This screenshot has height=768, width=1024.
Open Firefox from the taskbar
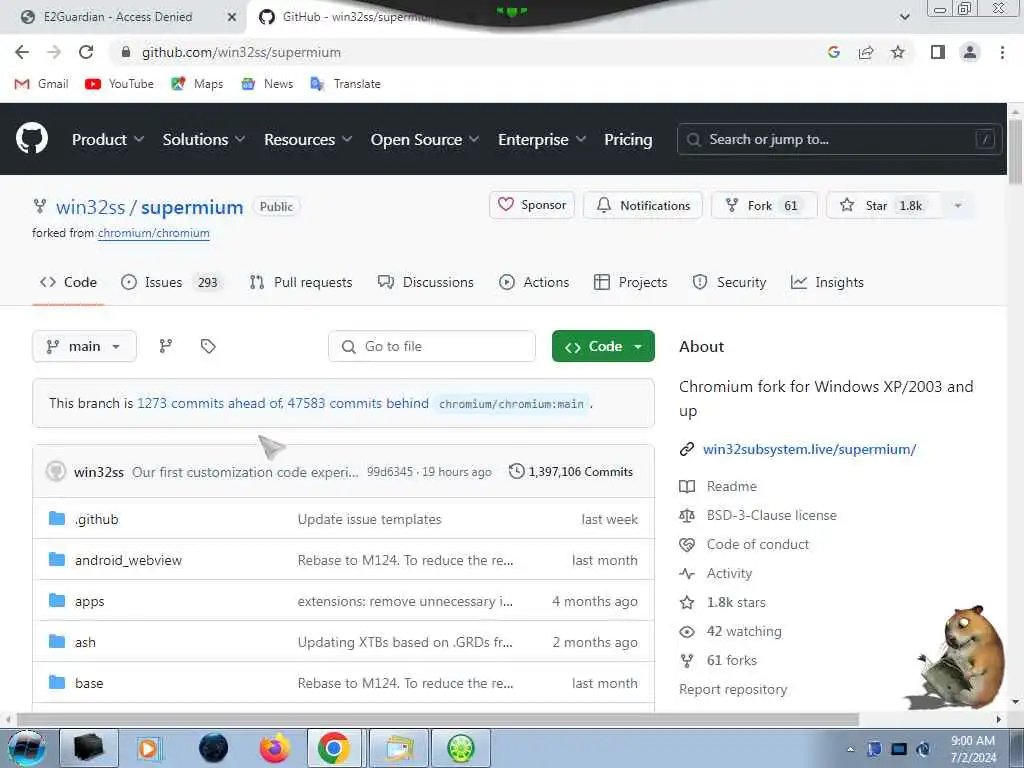tap(274, 748)
